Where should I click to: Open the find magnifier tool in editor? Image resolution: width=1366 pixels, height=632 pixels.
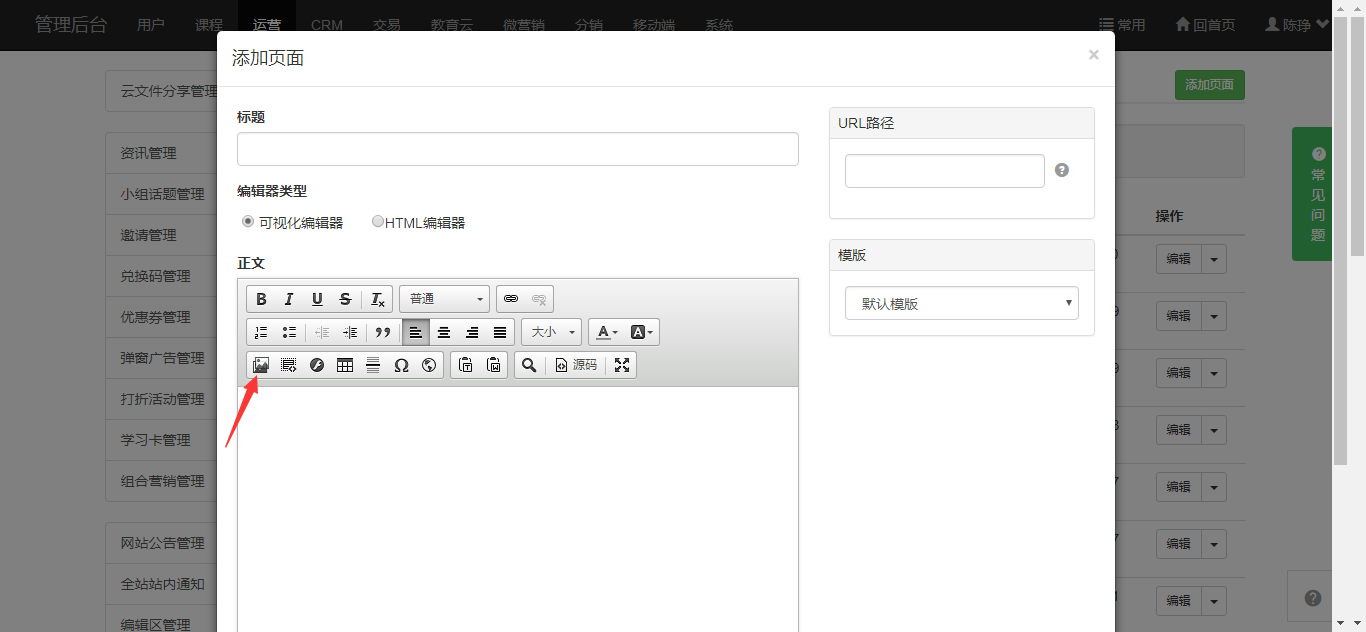click(x=529, y=365)
